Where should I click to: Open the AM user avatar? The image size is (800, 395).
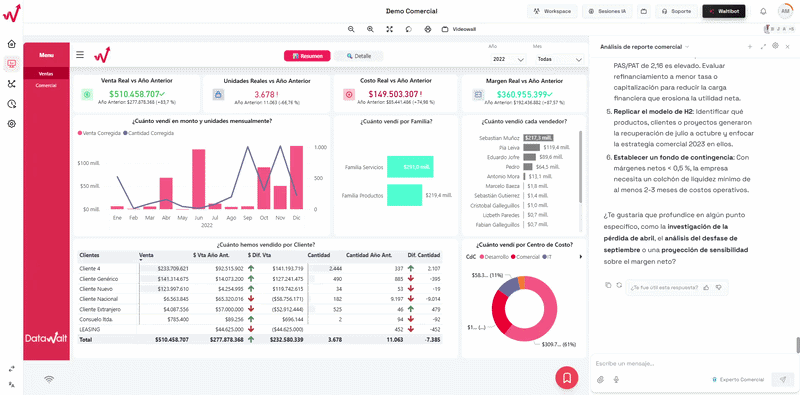pyautogui.click(x=785, y=11)
